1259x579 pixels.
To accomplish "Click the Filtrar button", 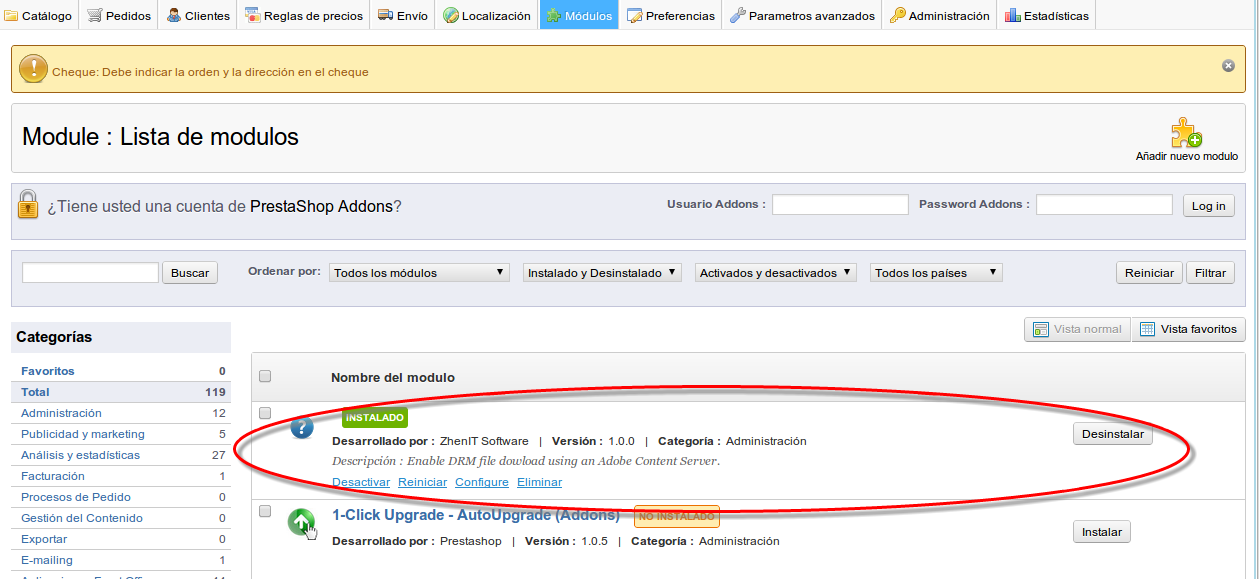I will point(1210,272).
